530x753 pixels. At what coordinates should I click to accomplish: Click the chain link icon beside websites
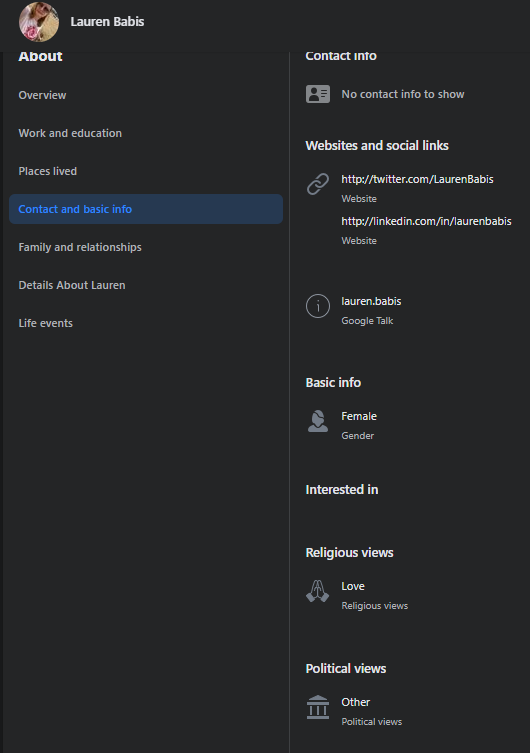(318, 184)
